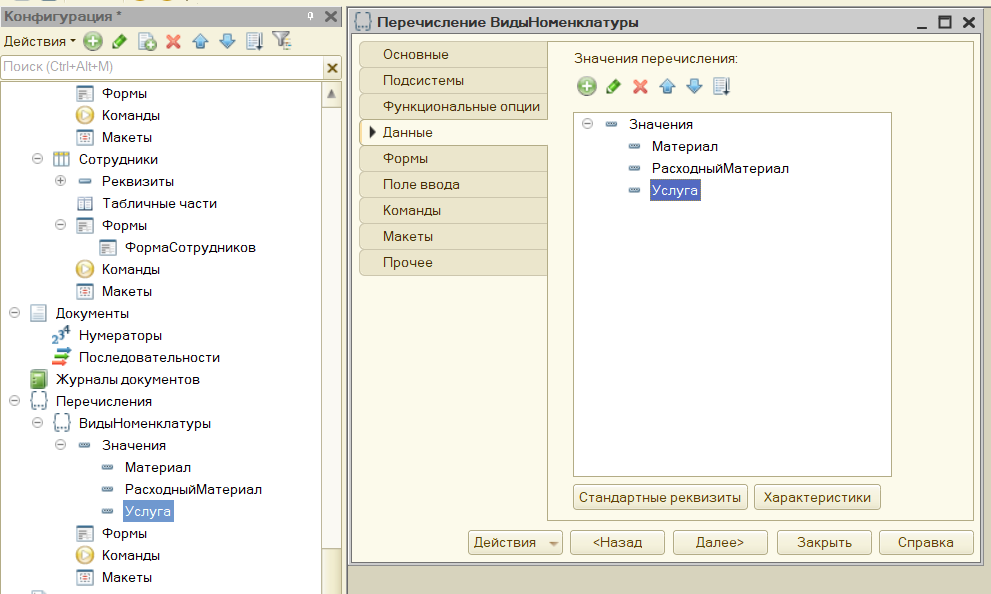The image size is (991, 594).
Task: Collapse Значения node in Configuration tree
Action: [x=60, y=444]
